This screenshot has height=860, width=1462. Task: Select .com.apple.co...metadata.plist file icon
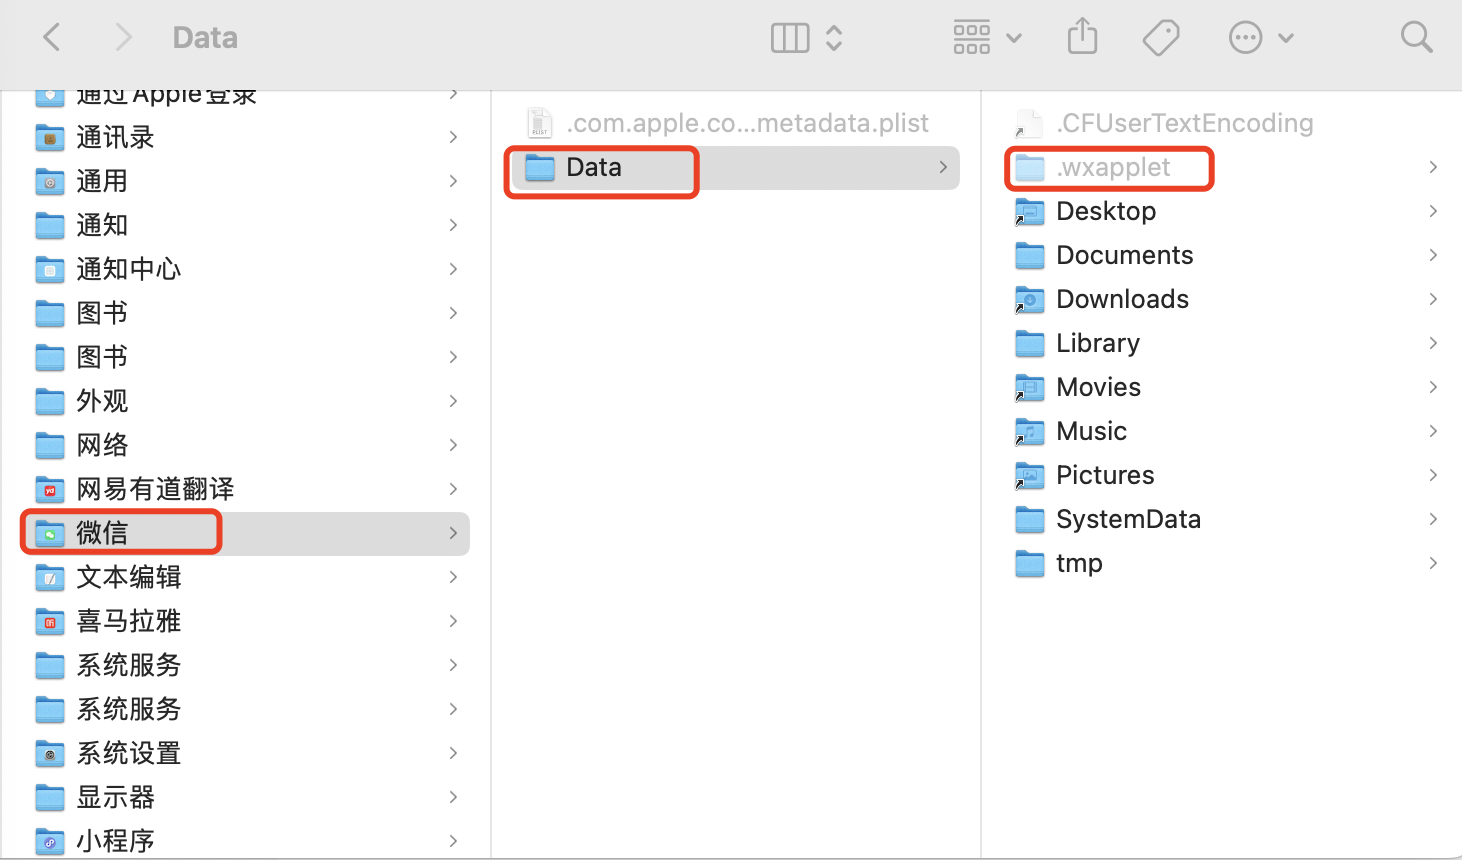[540, 123]
